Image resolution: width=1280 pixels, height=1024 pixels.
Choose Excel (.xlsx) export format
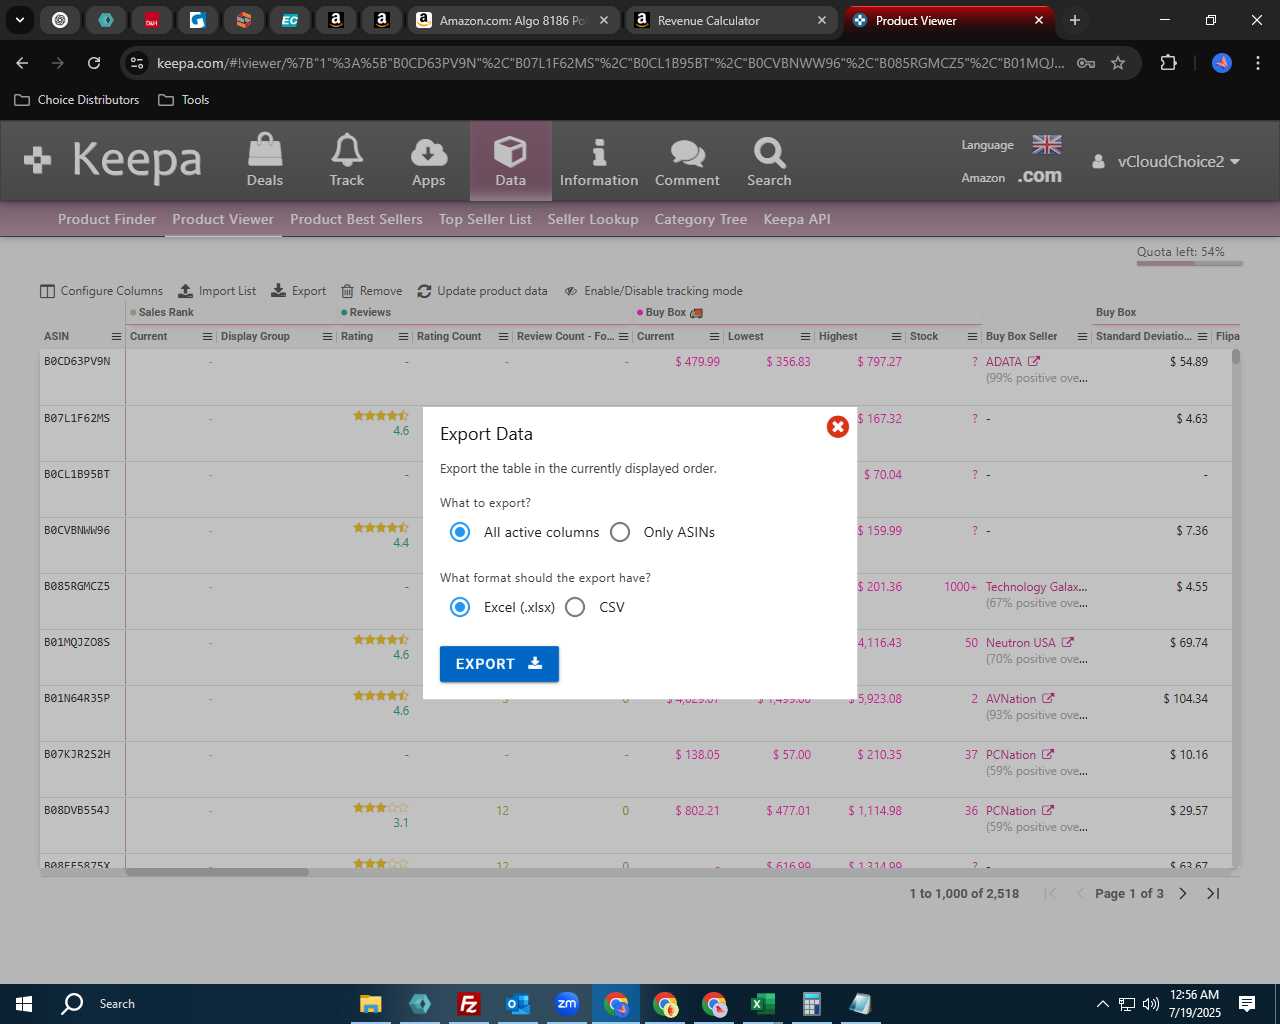tap(460, 607)
